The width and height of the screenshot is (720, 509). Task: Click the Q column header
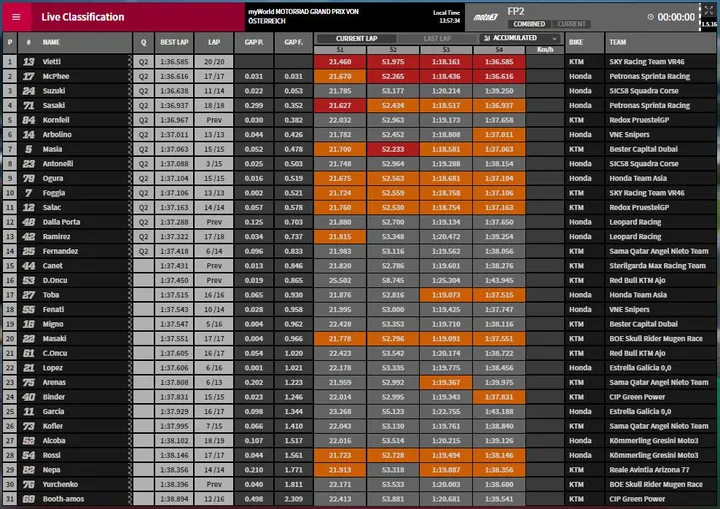tap(143, 42)
